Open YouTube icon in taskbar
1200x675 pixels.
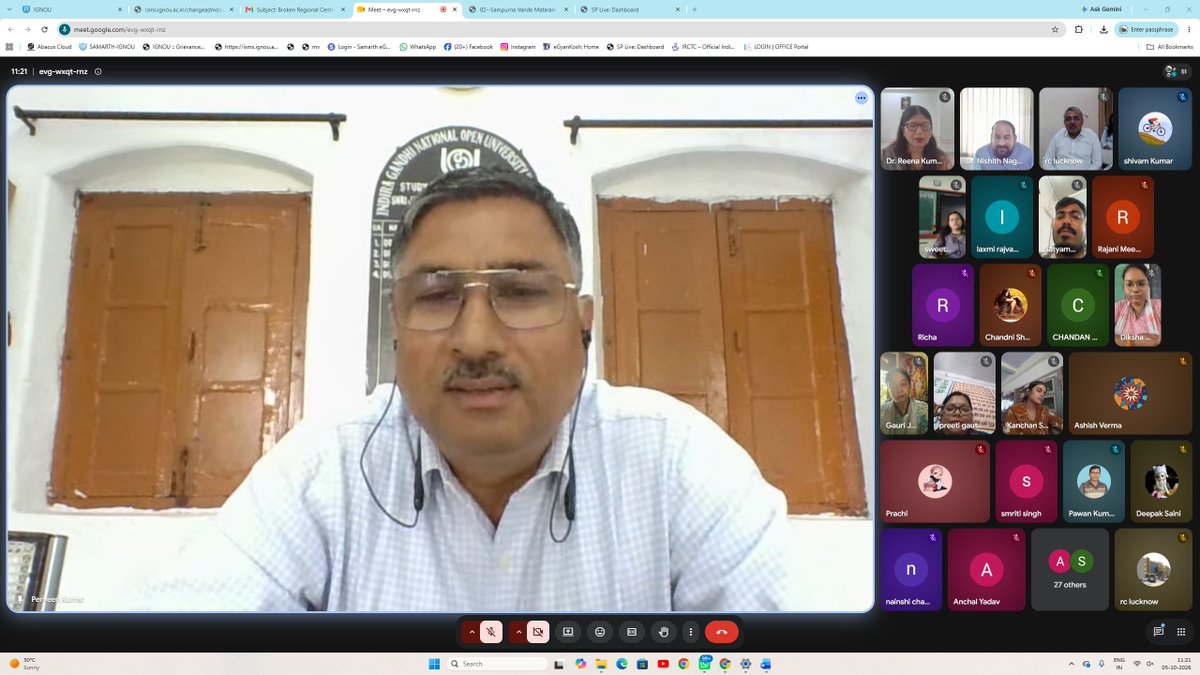(663, 664)
